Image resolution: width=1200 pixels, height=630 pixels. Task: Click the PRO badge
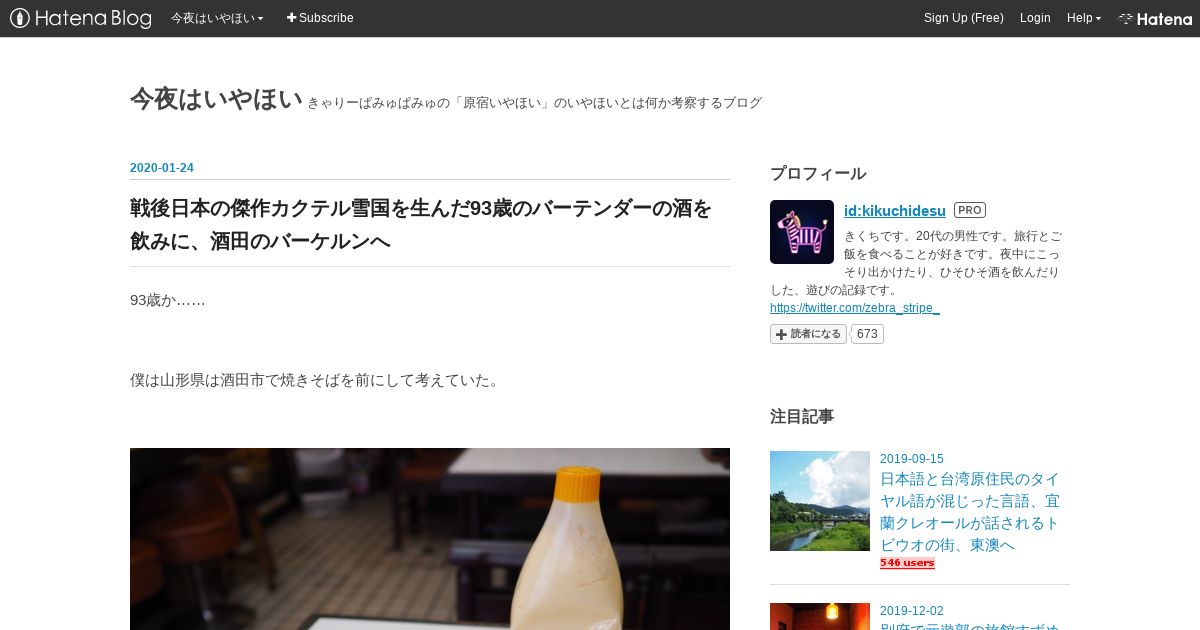tap(970, 210)
